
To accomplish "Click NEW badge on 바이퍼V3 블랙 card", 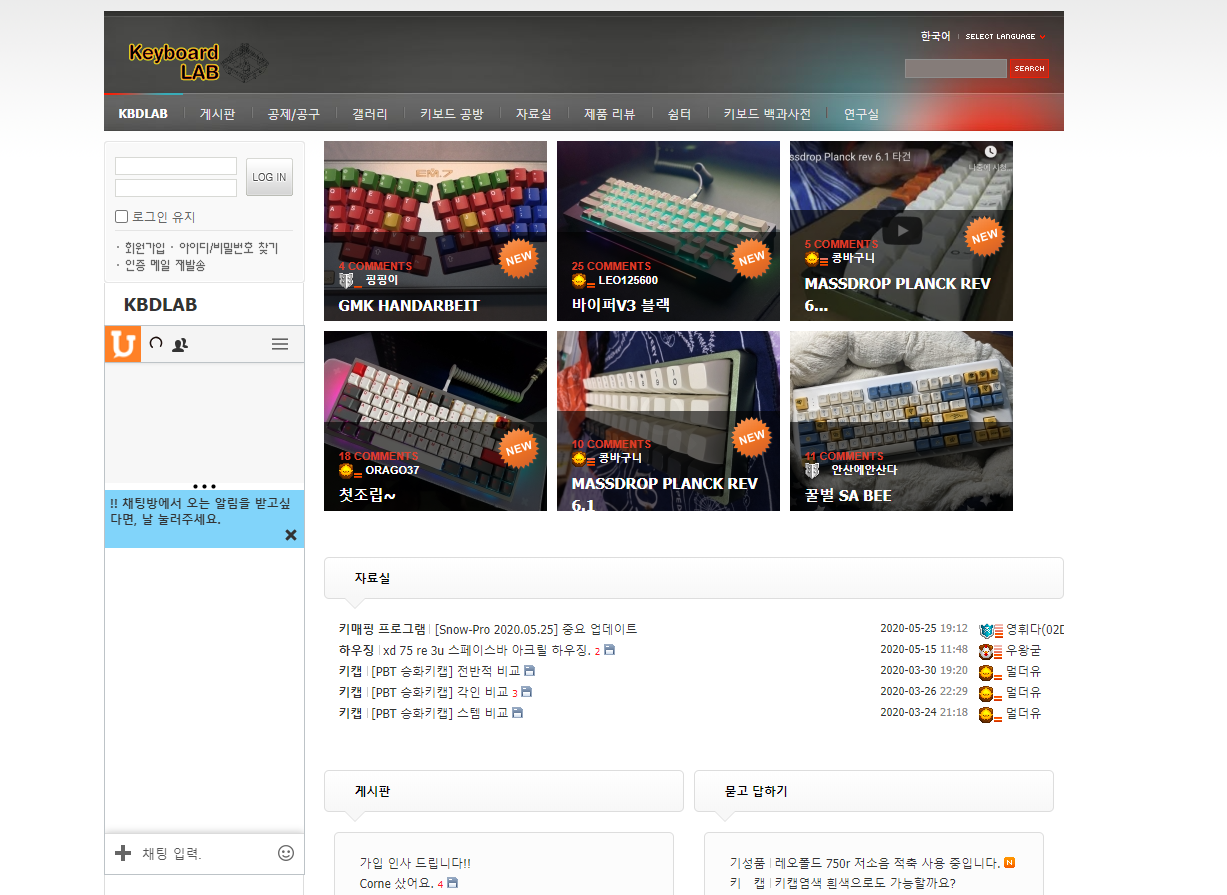I will (752, 257).
